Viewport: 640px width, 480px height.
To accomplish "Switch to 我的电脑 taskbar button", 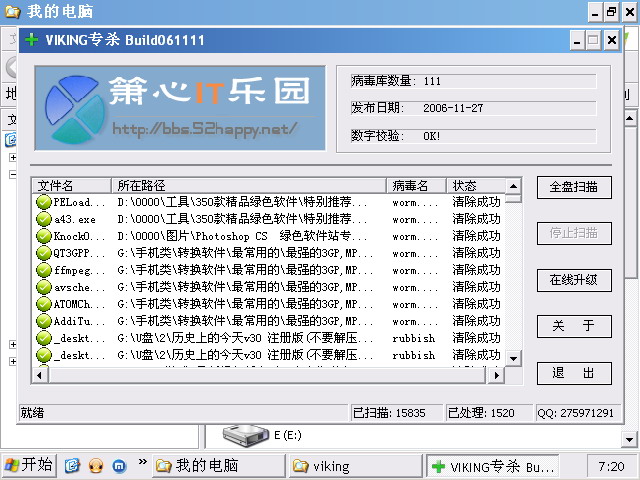I will coord(219,466).
